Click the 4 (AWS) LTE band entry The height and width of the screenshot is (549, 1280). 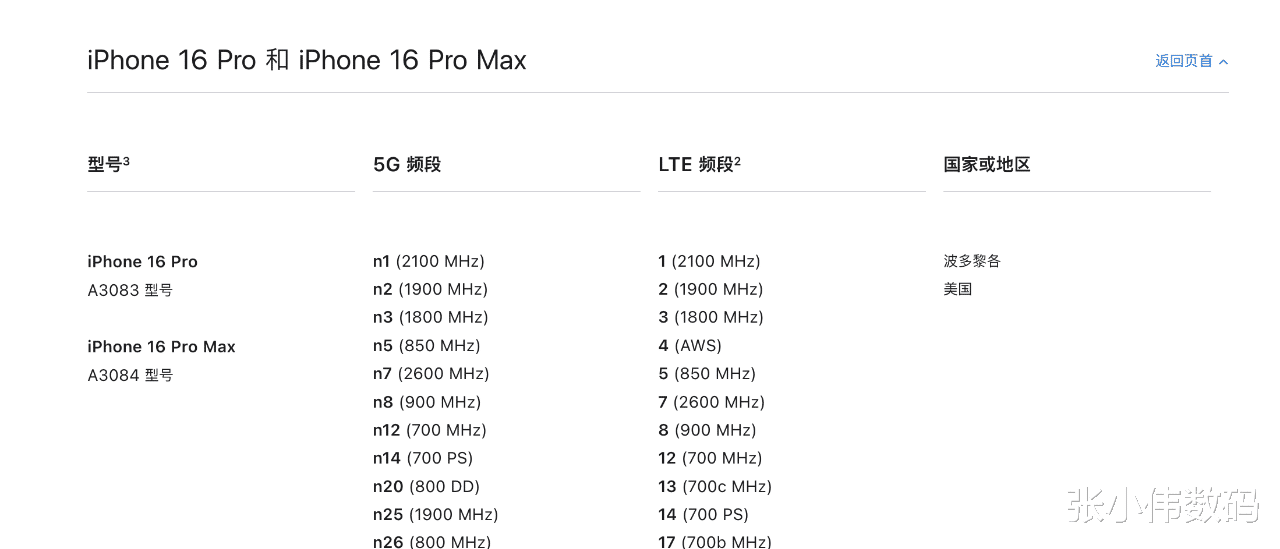pyautogui.click(x=689, y=345)
